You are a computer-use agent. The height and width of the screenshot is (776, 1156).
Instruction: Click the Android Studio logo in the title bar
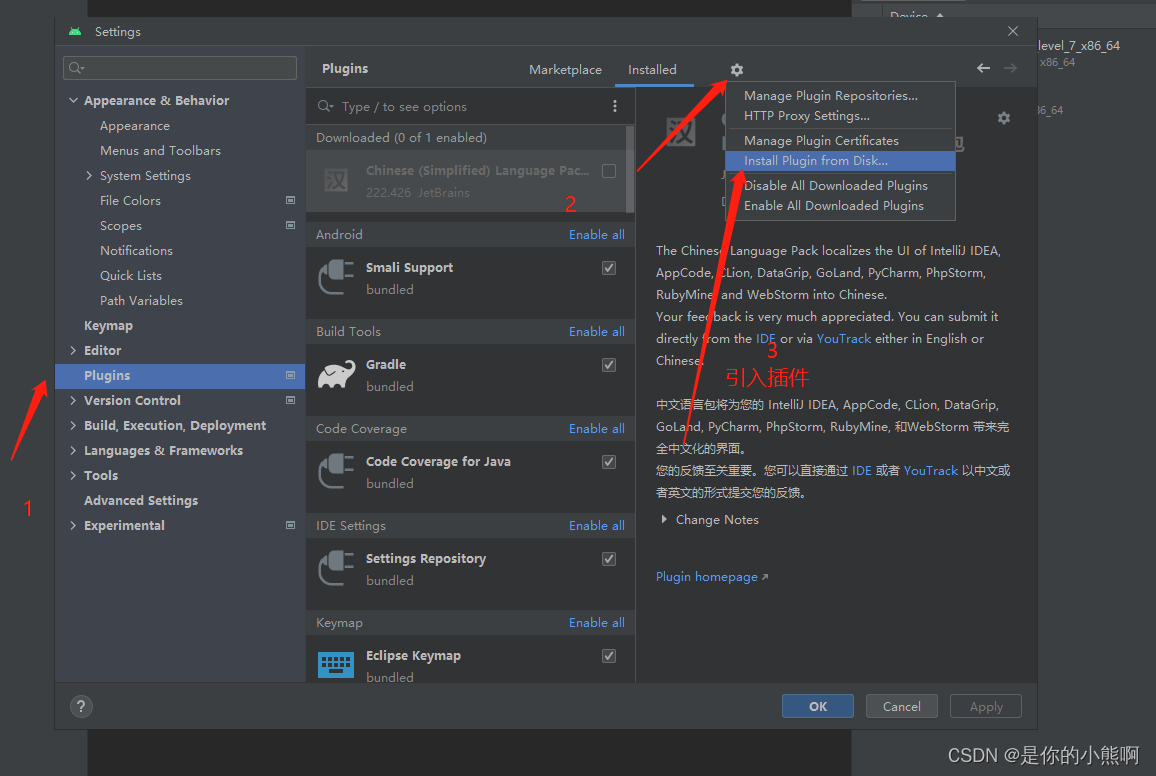tap(74, 31)
